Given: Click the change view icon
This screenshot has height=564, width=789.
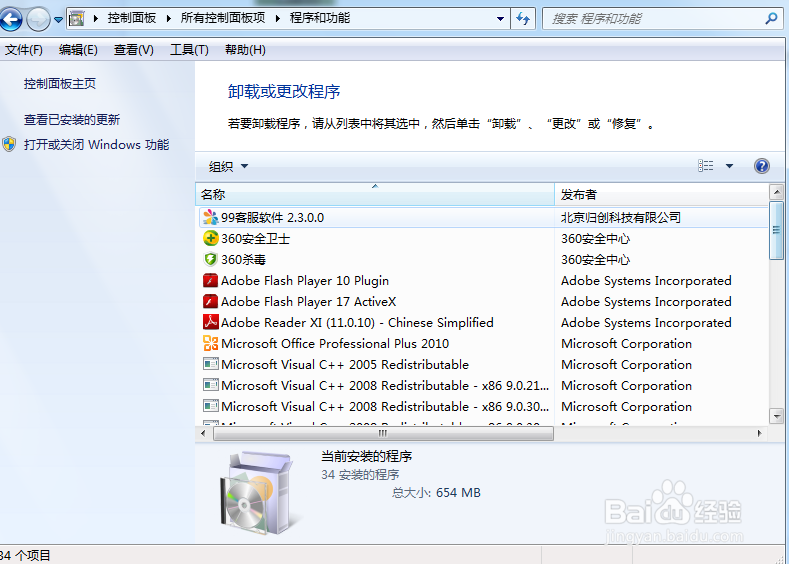Looking at the screenshot, I should click(705, 166).
